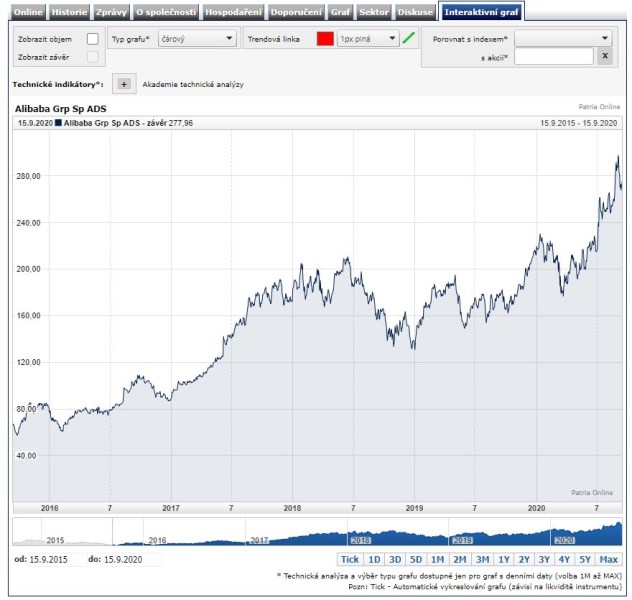The image size is (632, 600).
Task: Open the Hospodaření tab
Action: coord(234,12)
